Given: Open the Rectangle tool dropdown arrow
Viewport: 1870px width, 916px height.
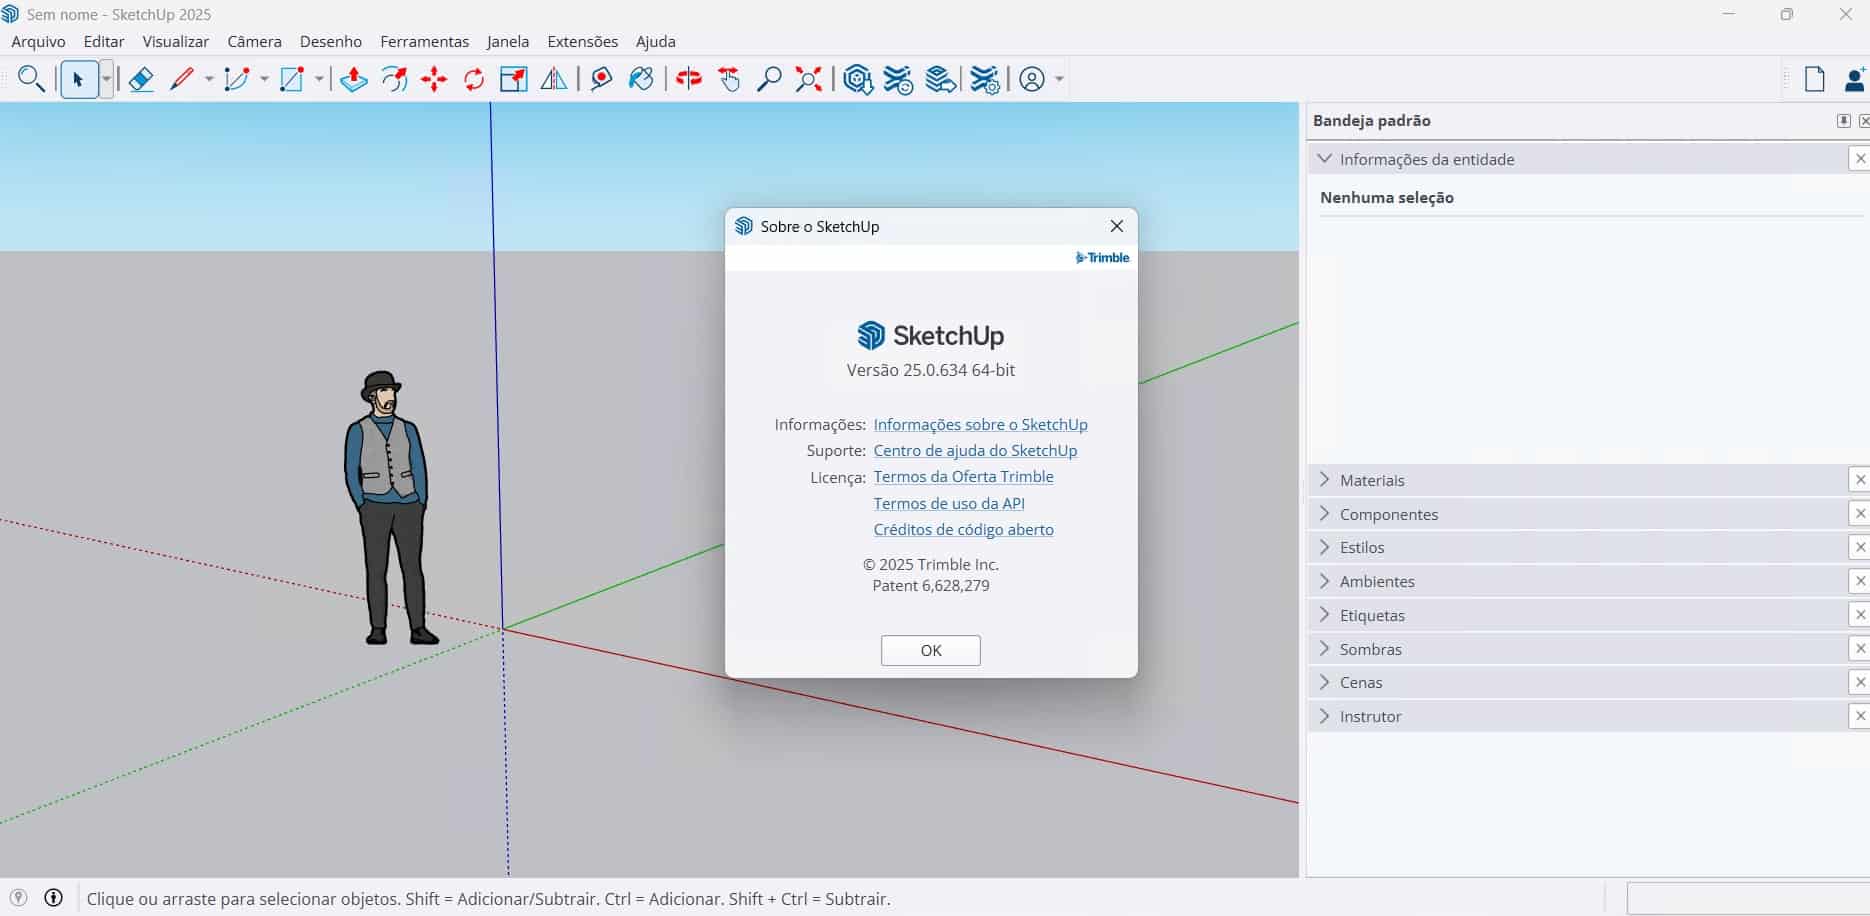Looking at the screenshot, I should coord(319,79).
